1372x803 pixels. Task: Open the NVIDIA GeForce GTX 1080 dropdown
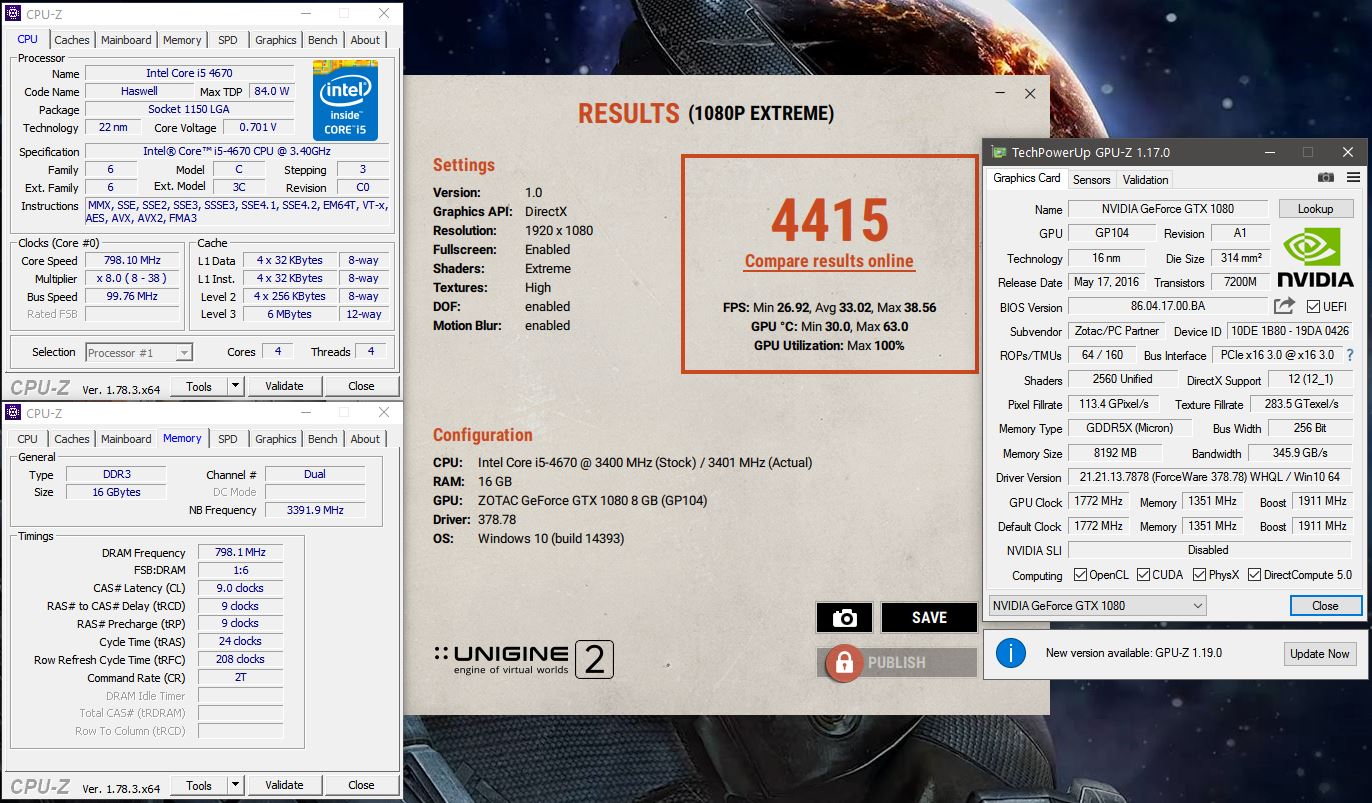coord(1097,606)
